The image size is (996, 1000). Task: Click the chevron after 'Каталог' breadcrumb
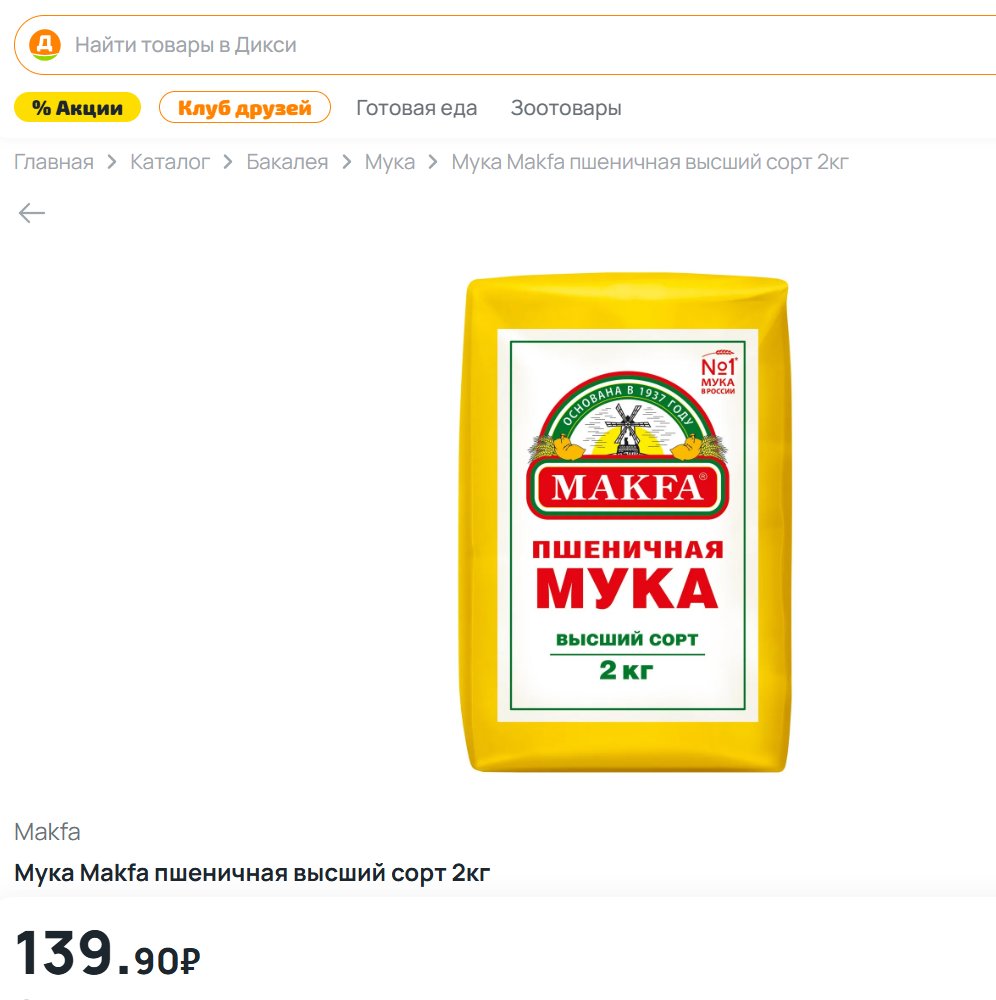coord(228,162)
